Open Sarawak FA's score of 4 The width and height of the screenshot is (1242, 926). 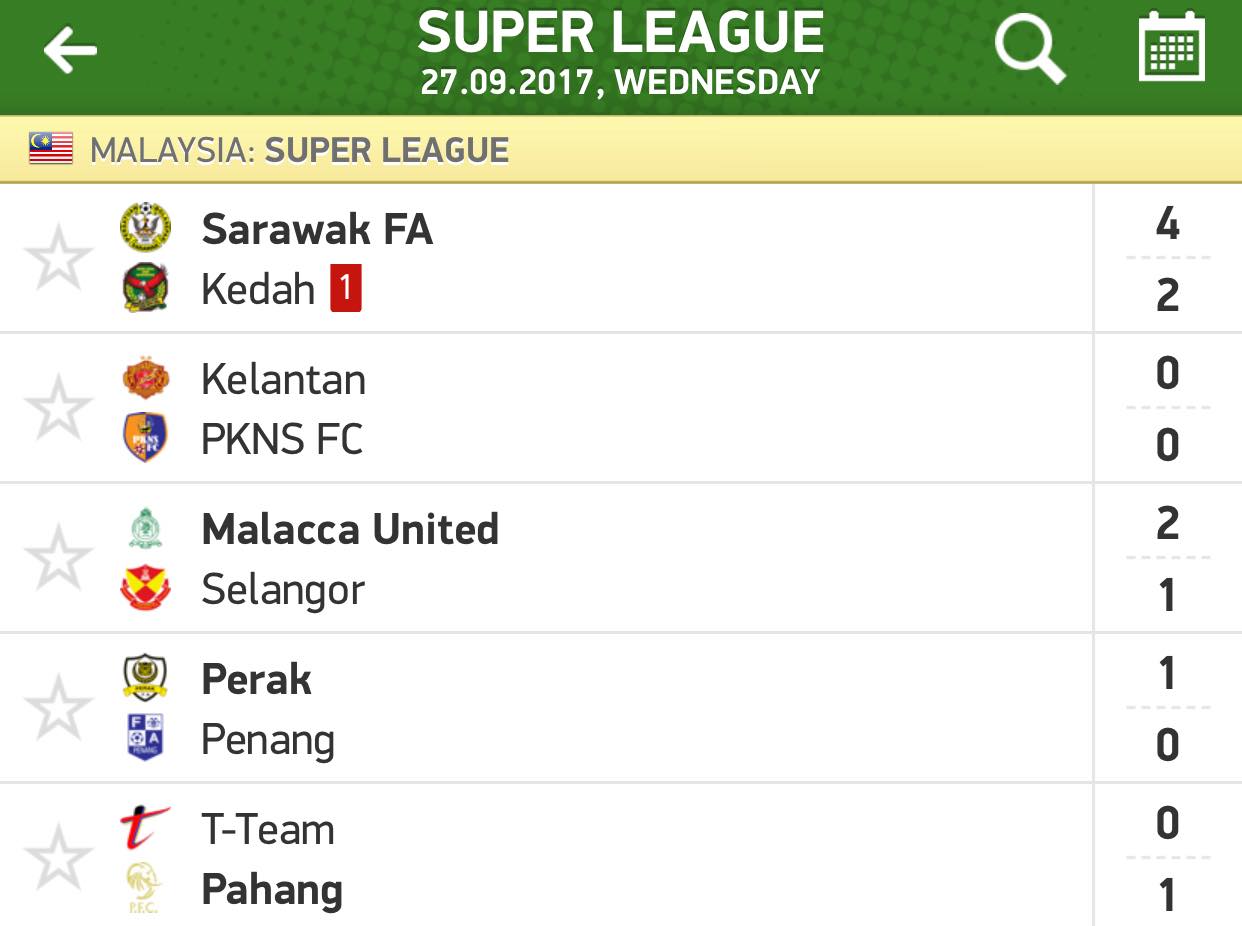pyautogui.click(x=1167, y=224)
